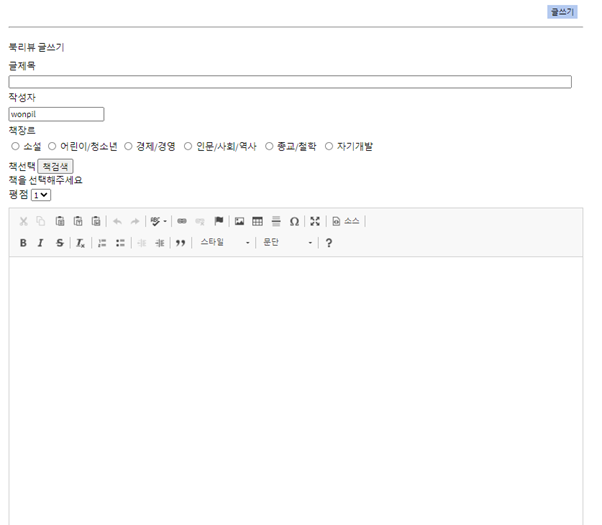Click the Paste icon in editor toolbar
The width and height of the screenshot is (602, 525).
[60, 221]
